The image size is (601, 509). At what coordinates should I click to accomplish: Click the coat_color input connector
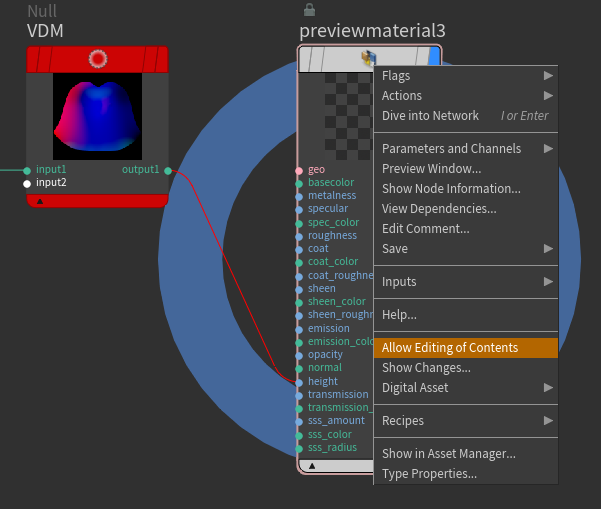pos(299,263)
